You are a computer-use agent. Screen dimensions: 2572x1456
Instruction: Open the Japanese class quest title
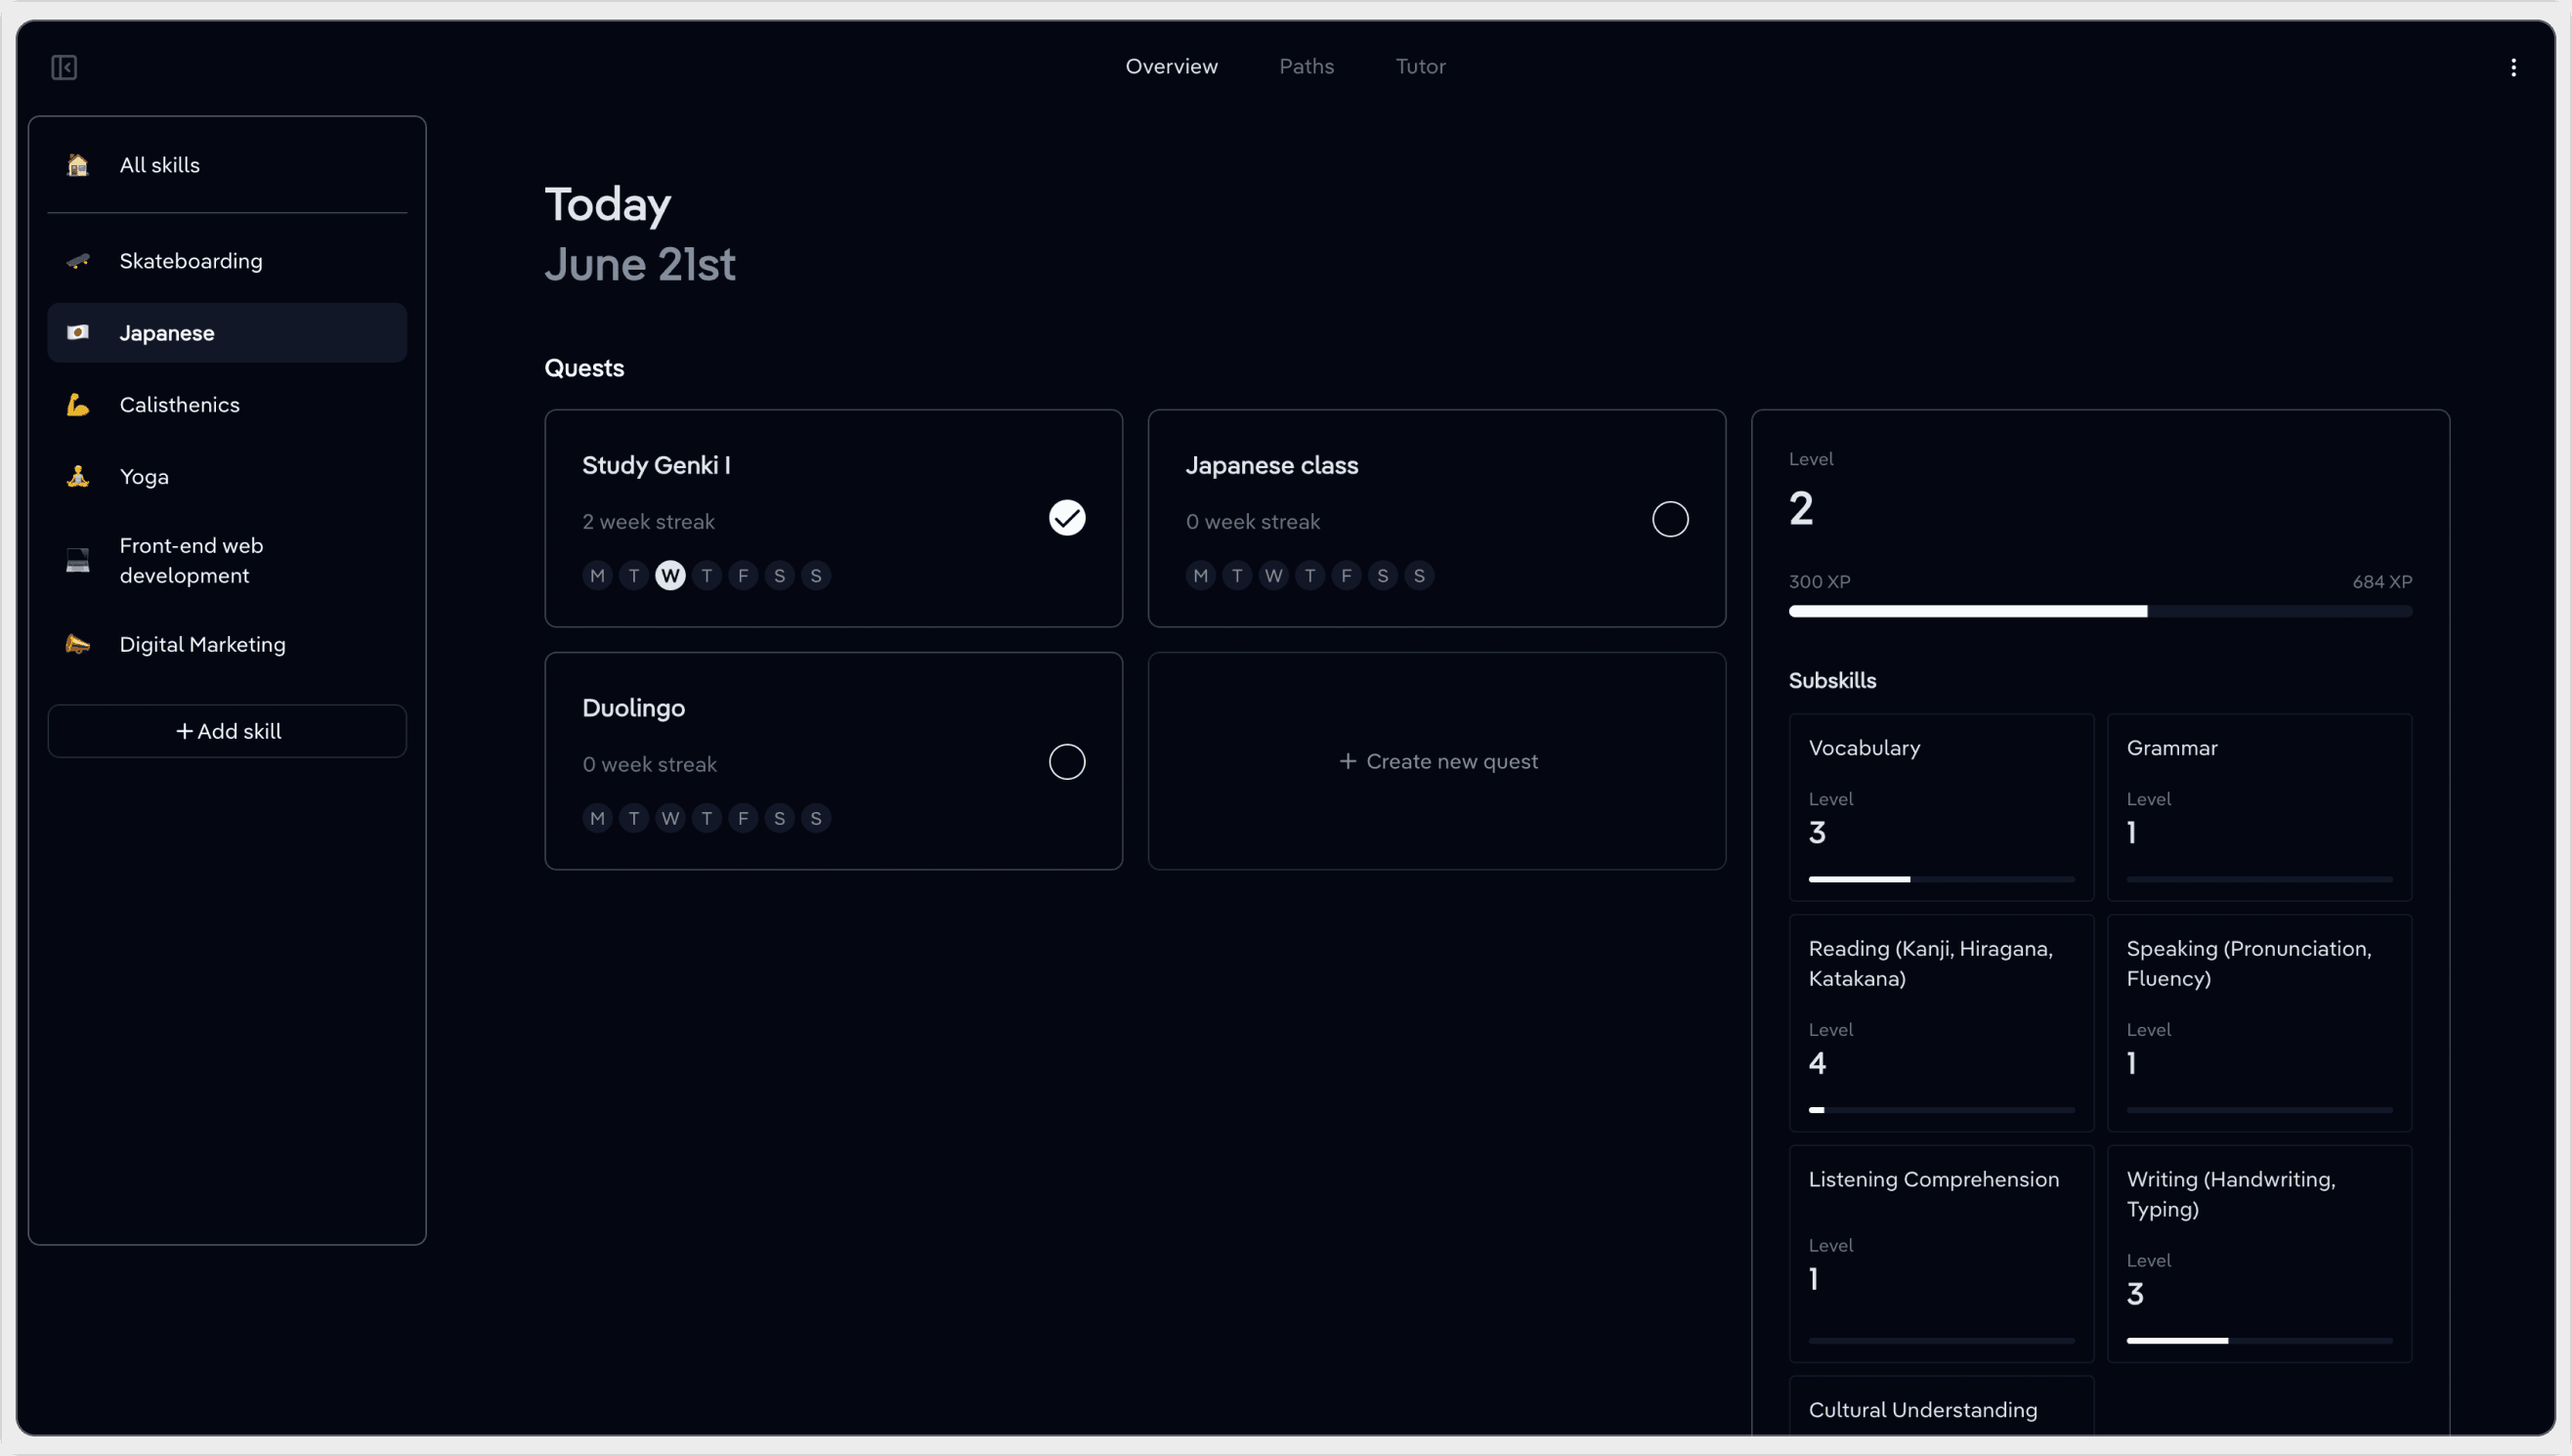coord(1271,465)
